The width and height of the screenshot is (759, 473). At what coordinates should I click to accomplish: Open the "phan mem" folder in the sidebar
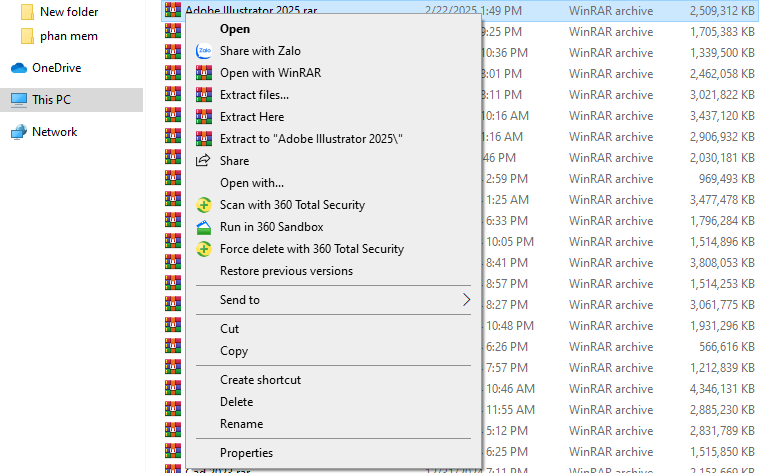tap(68, 36)
